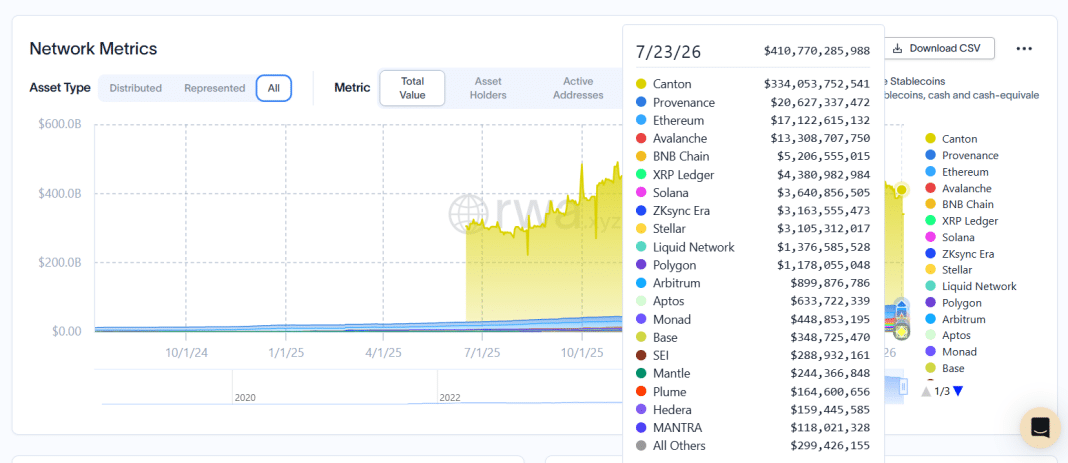The image size is (1068, 463).
Task: Select the Distributed asset type
Action: click(x=136, y=88)
